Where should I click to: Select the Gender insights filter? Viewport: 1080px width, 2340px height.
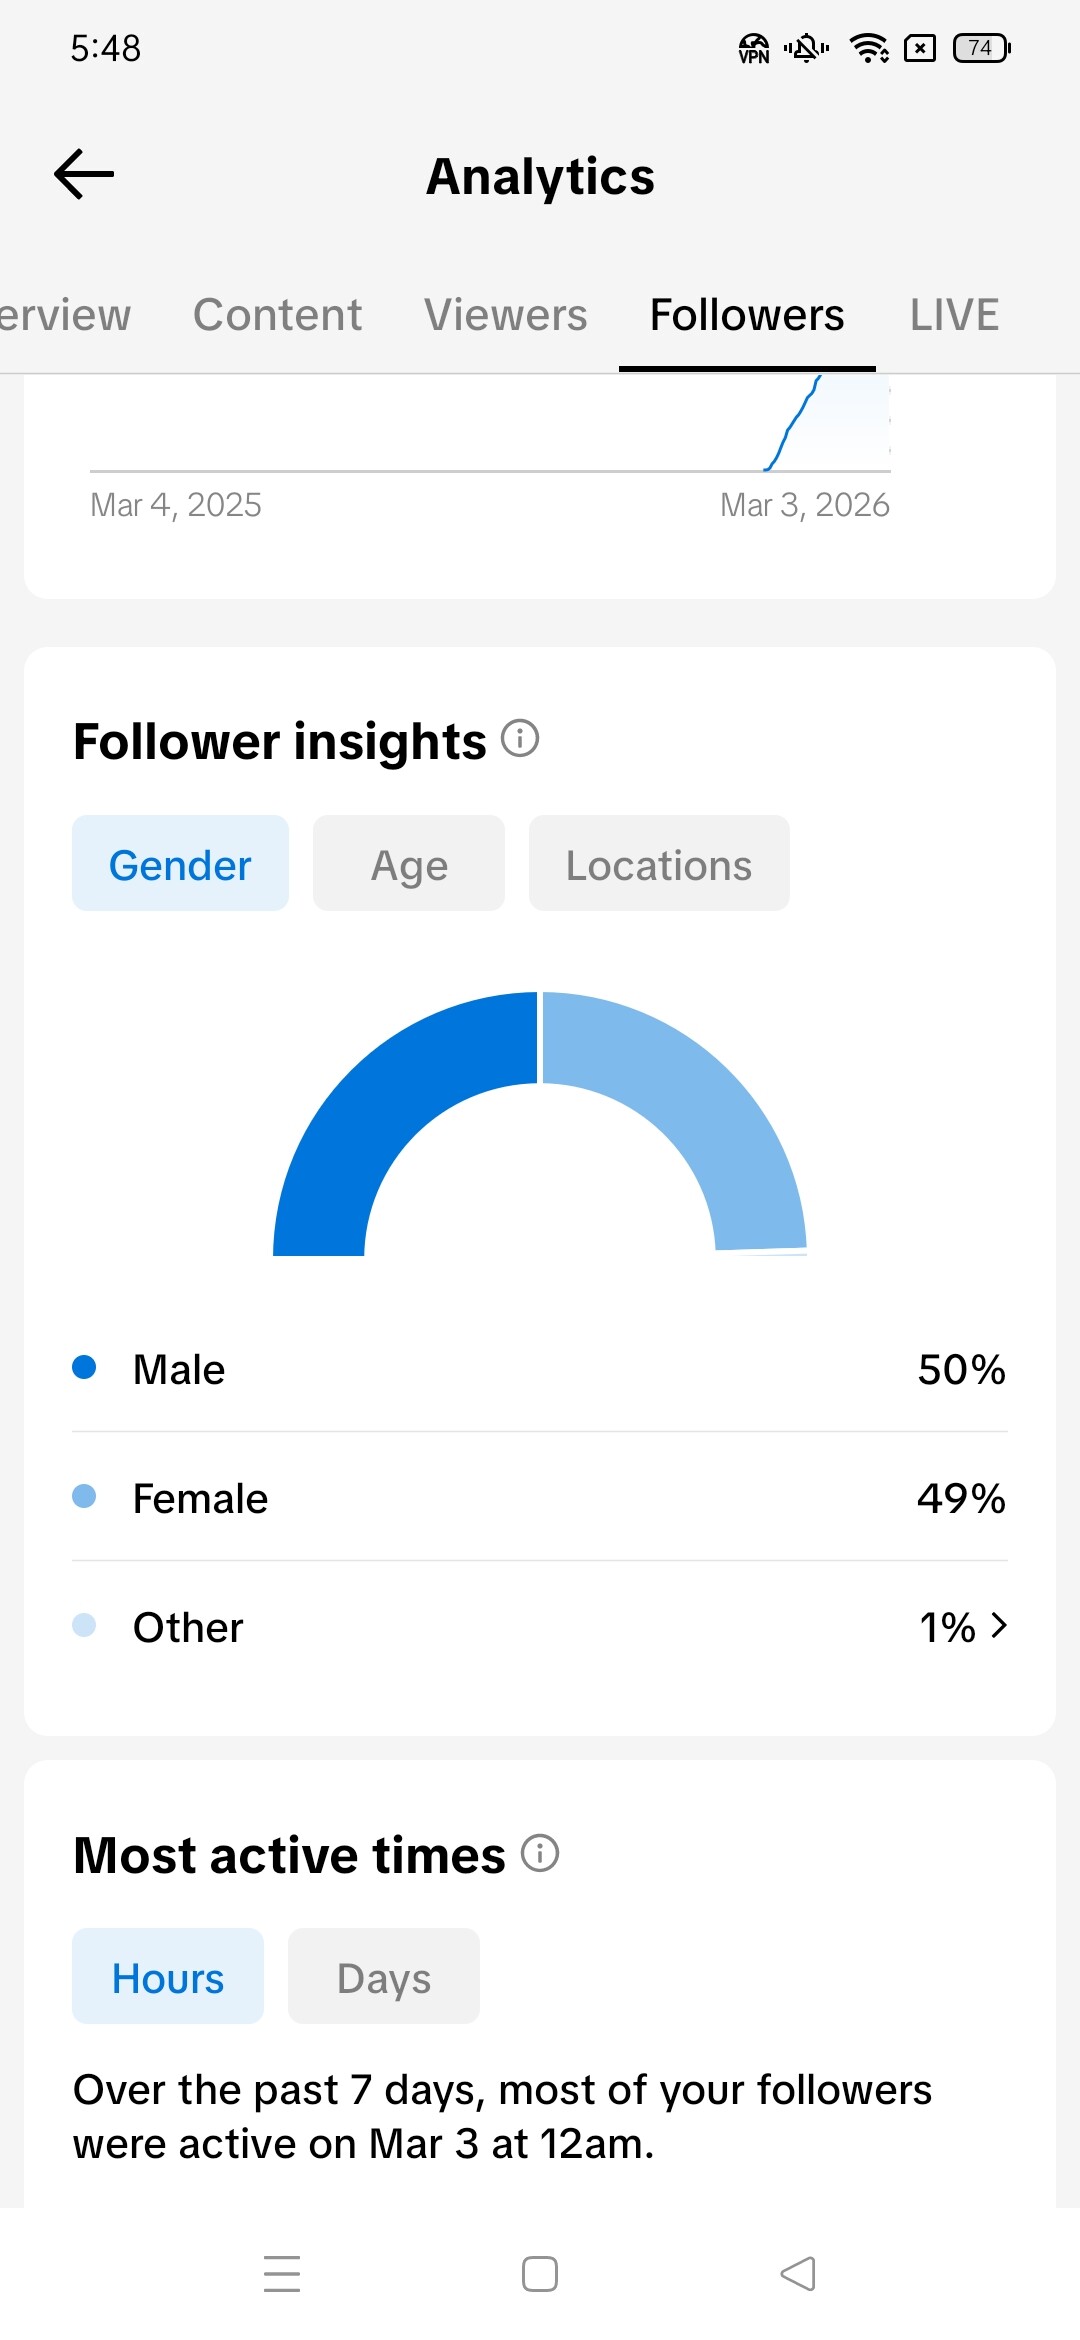point(180,864)
